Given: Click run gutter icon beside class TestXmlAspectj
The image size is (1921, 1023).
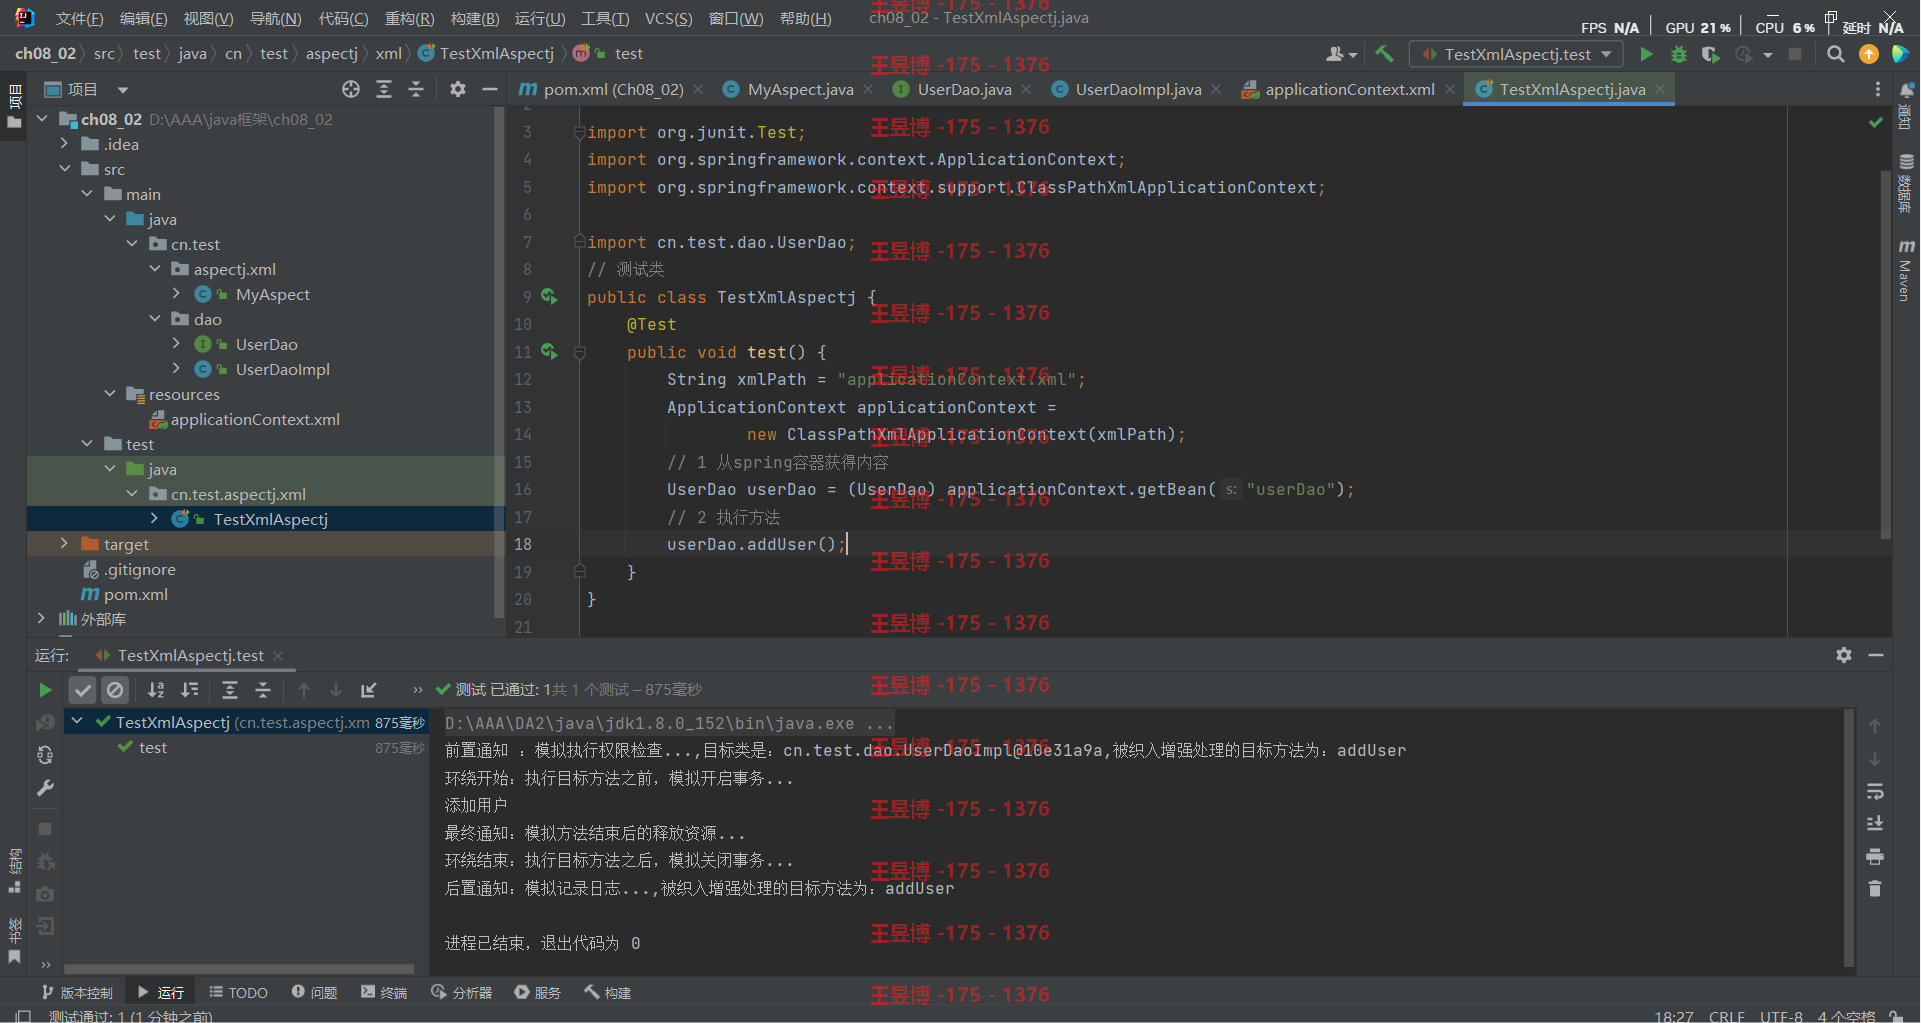Looking at the screenshot, I should 549,296.
